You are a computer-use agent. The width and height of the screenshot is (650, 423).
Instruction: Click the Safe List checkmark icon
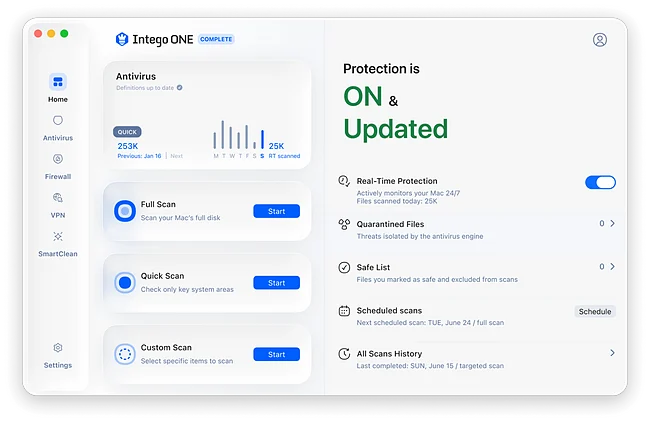[344, 267]
